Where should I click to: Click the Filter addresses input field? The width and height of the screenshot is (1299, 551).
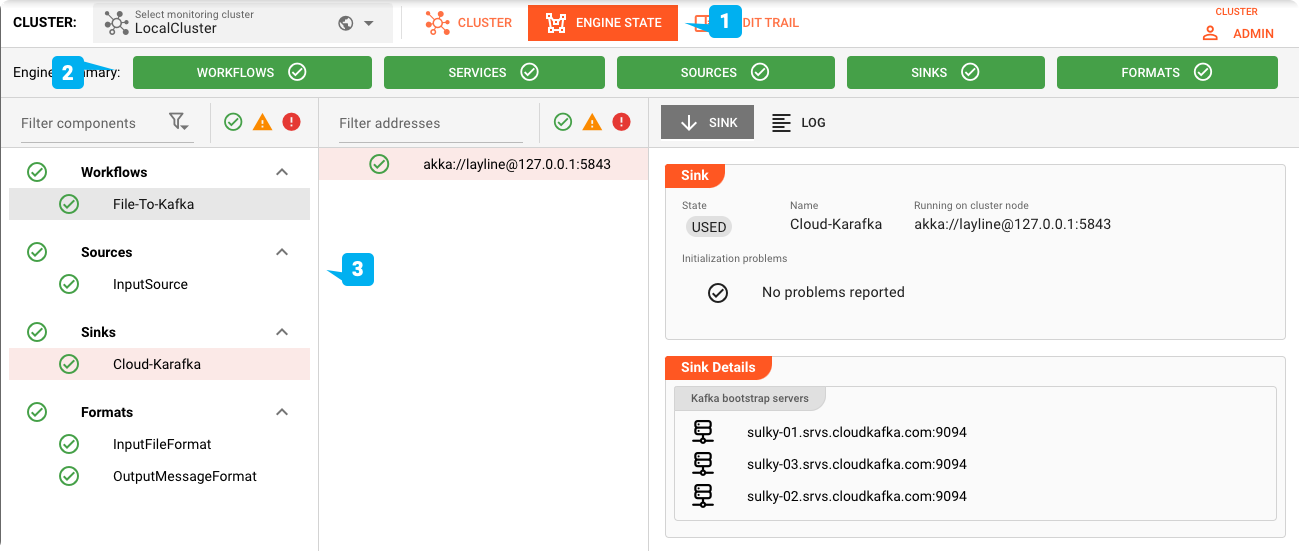430,123
